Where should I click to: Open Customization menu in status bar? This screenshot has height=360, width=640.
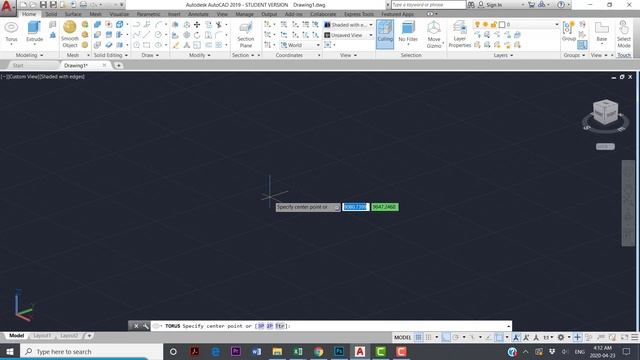(635, 337)
